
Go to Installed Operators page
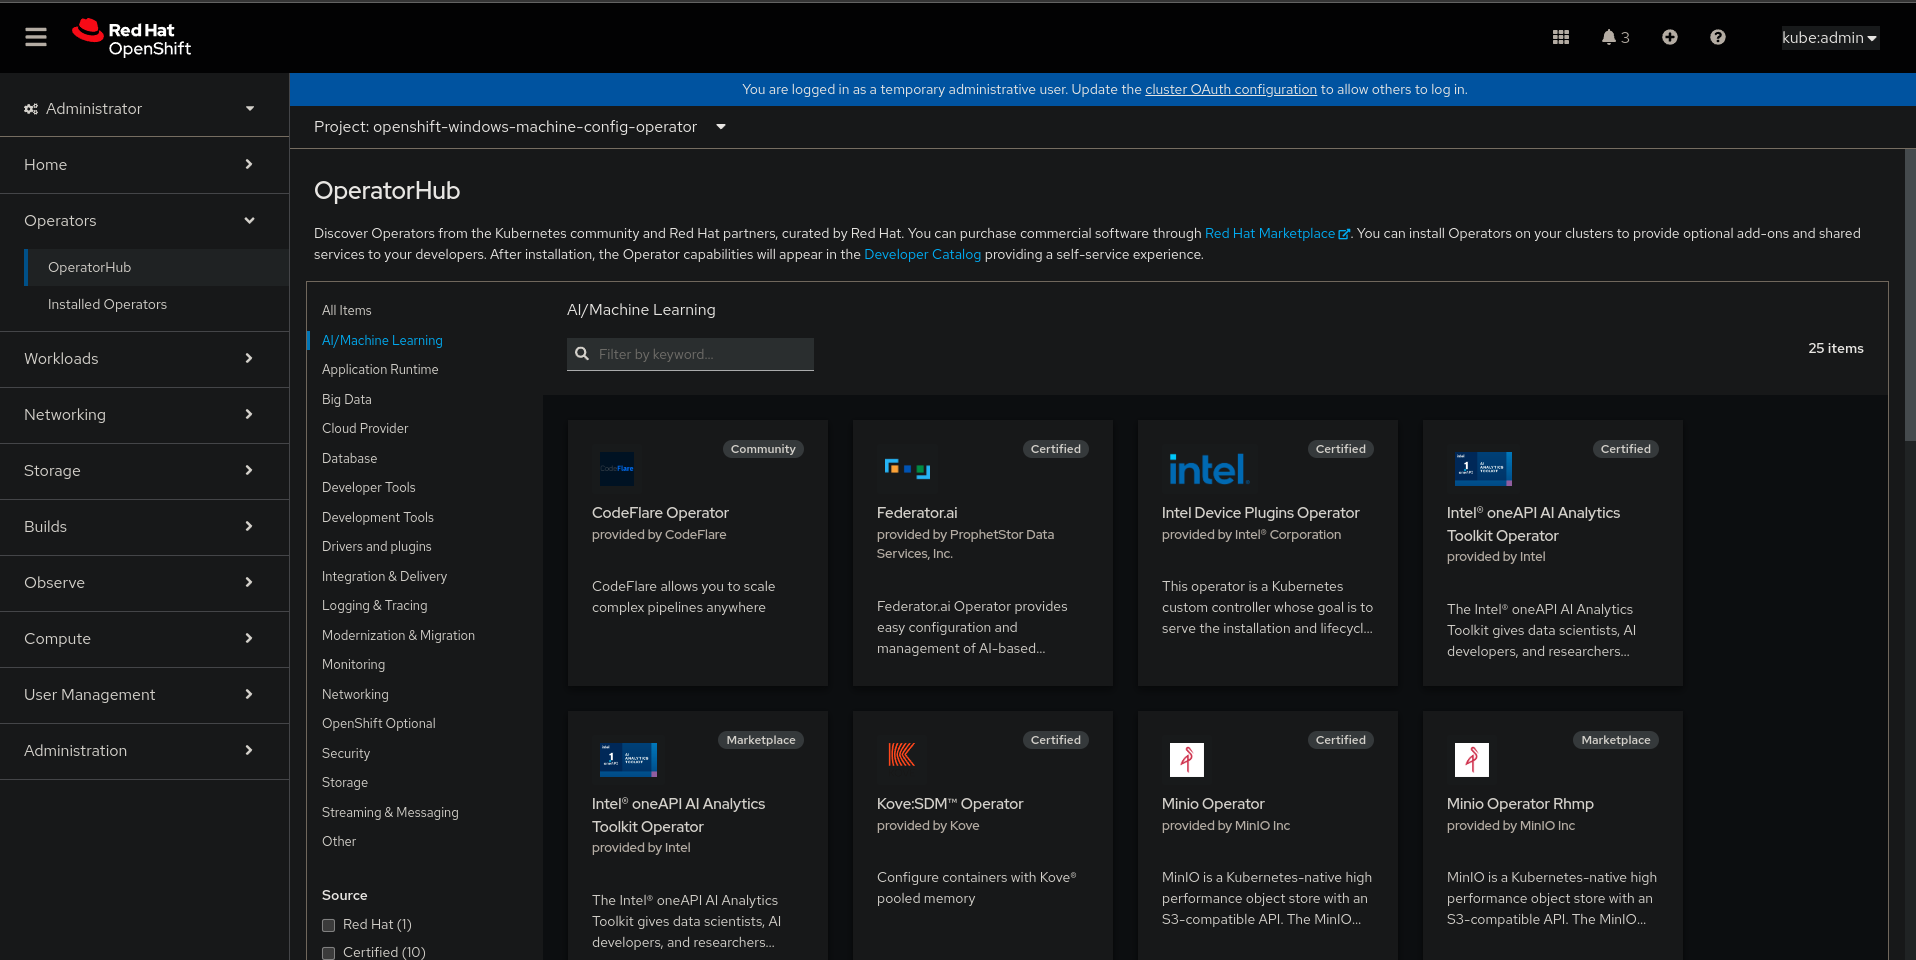107,305
